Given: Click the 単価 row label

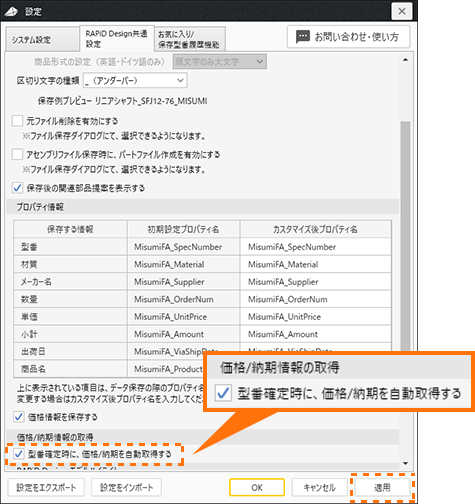Looking at the screenshot, I should point(29,317).
